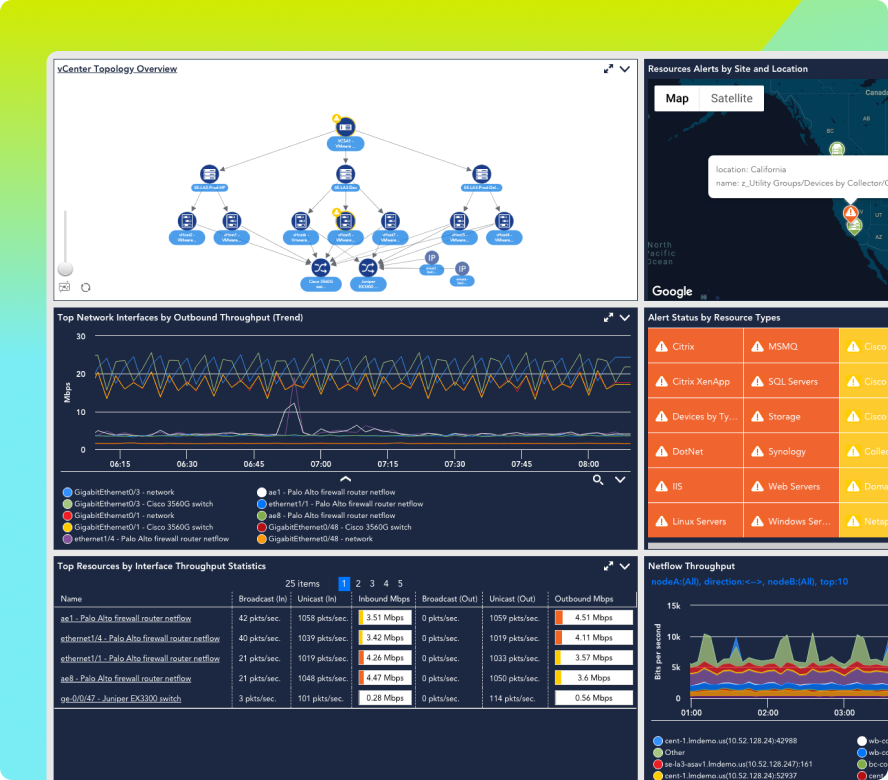Select the top VCSA1 VMware node
888x780 pixels.
(x=345, y=127)
